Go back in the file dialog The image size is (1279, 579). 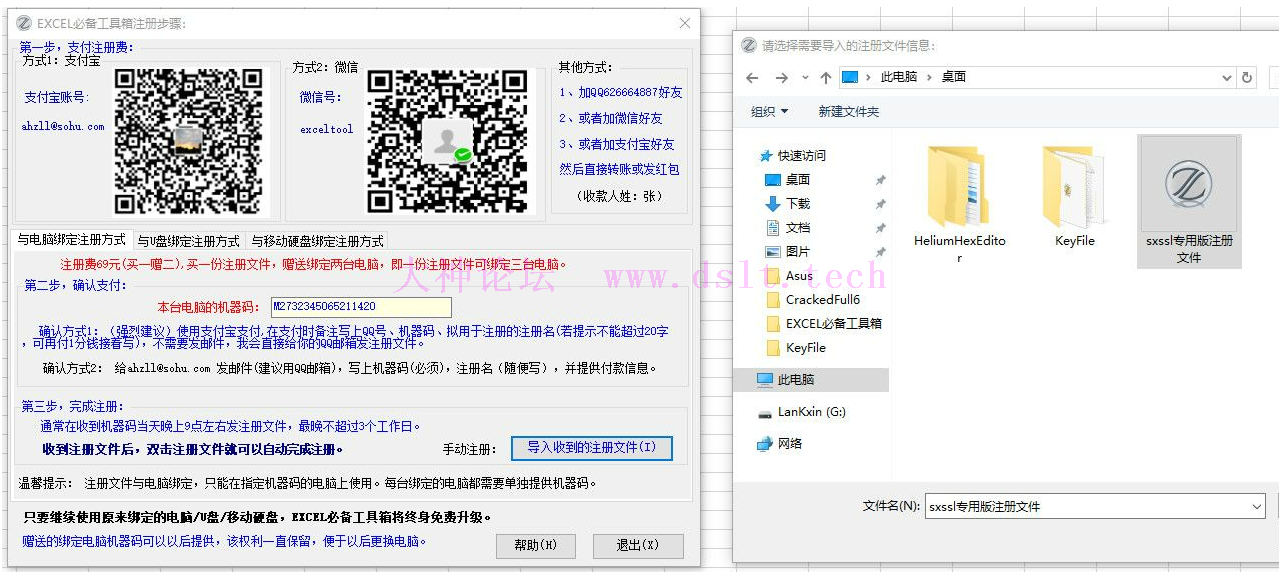click(753, 77)
